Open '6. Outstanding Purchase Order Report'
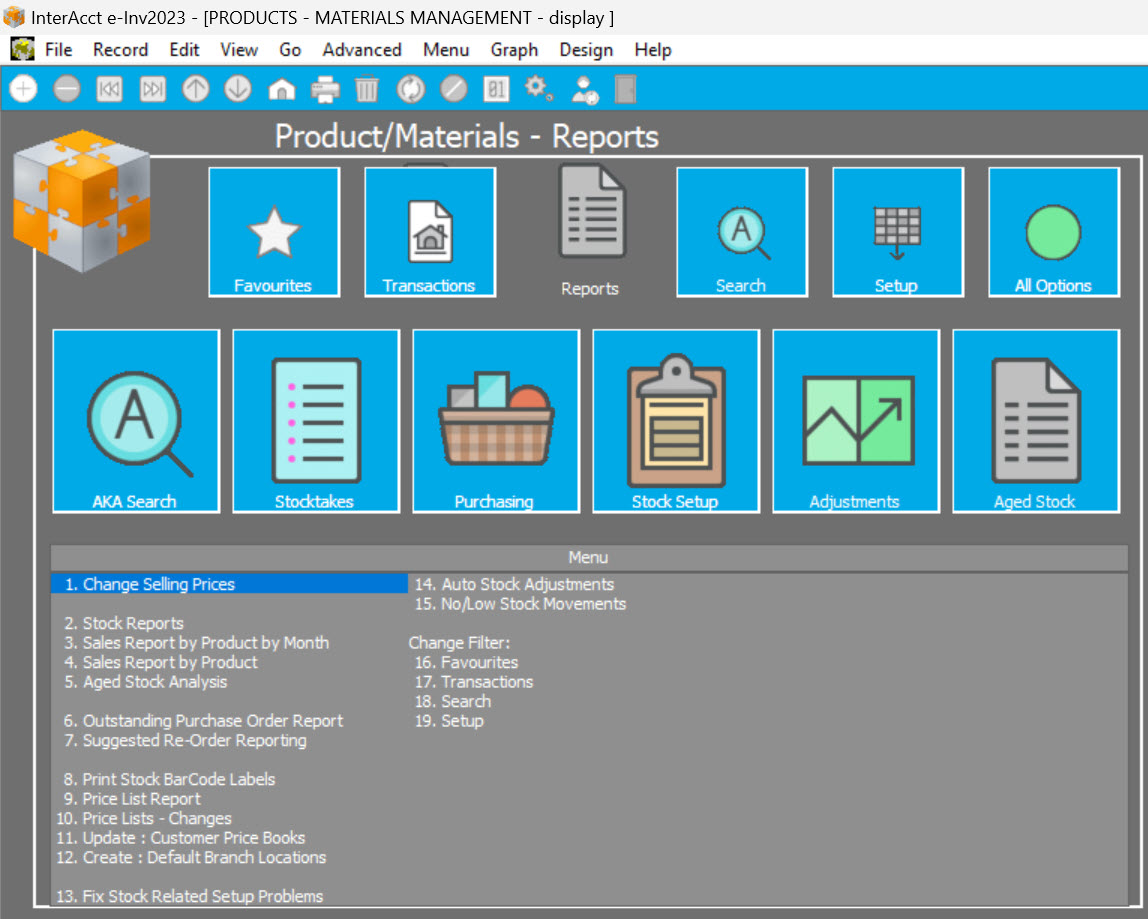The image size is (1148, 919). (204, 721)
